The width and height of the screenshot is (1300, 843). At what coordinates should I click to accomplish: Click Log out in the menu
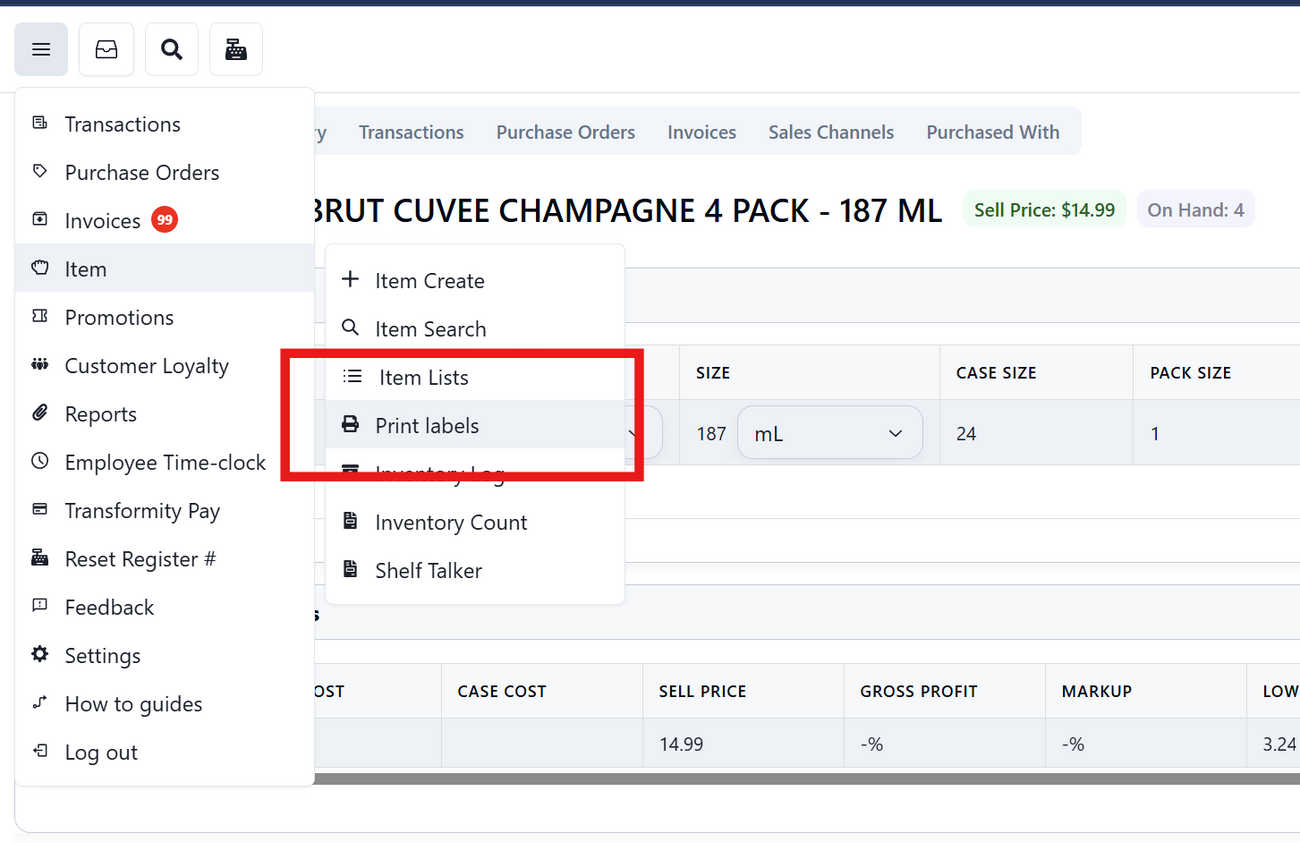[101, 752]
